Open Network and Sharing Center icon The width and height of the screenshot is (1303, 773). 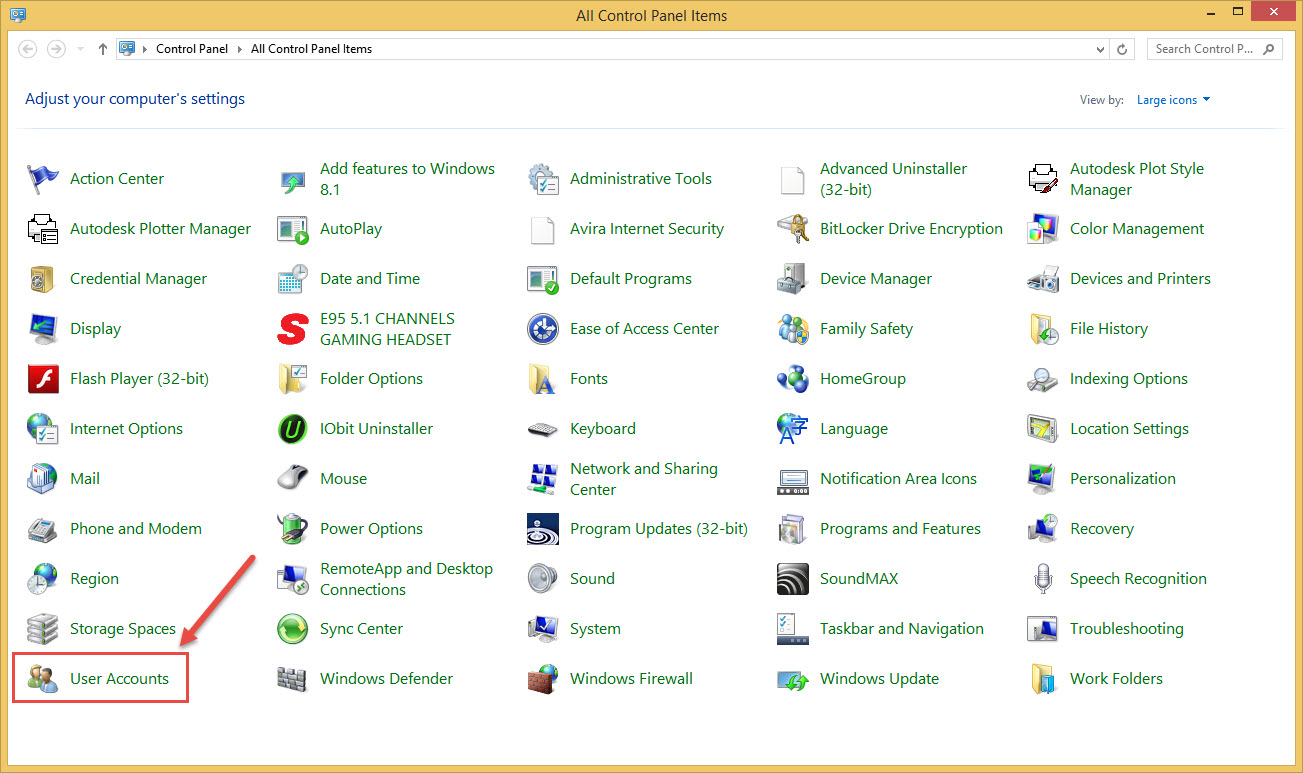pyautogui.click(x=543, y=479)
